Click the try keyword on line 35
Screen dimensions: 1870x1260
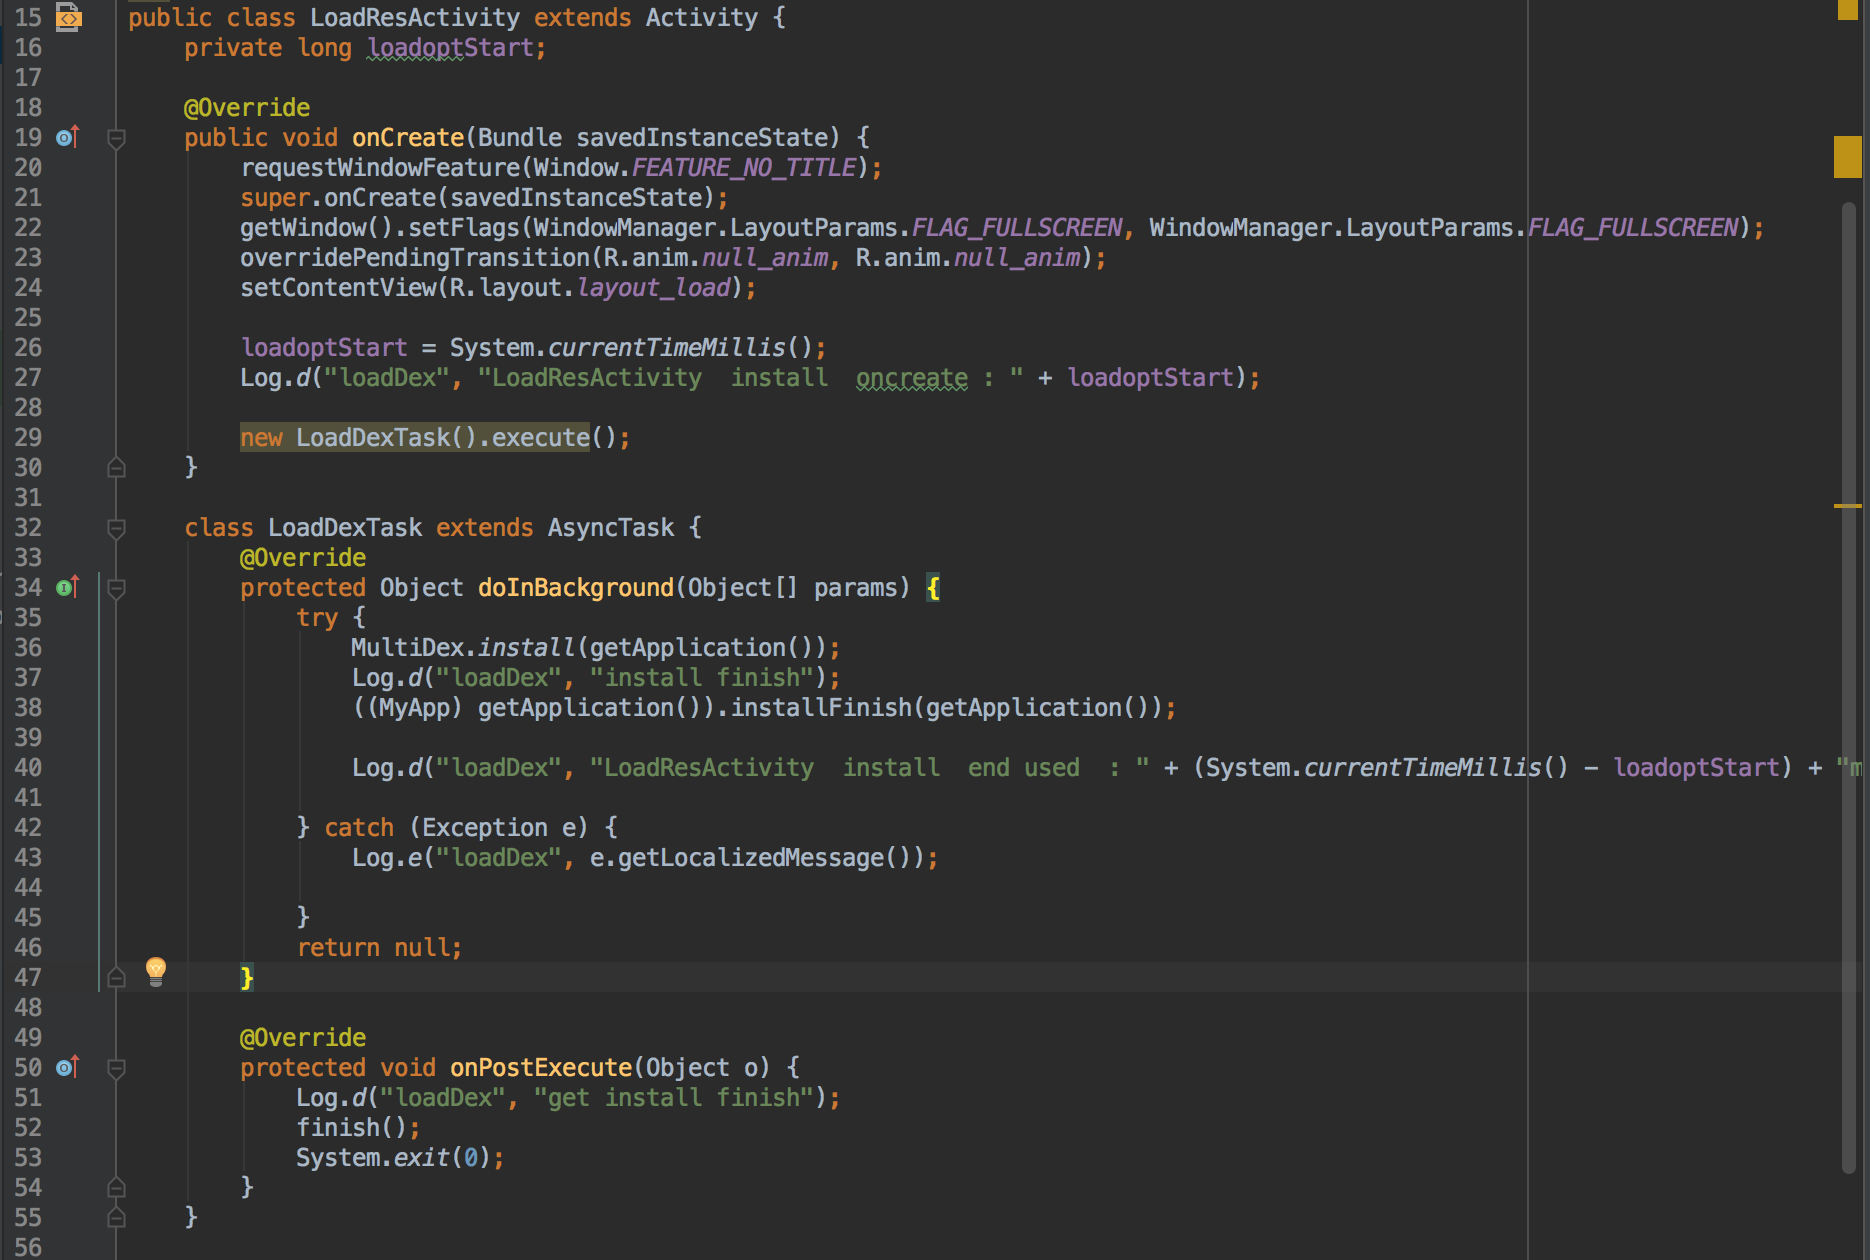[317, 617]
